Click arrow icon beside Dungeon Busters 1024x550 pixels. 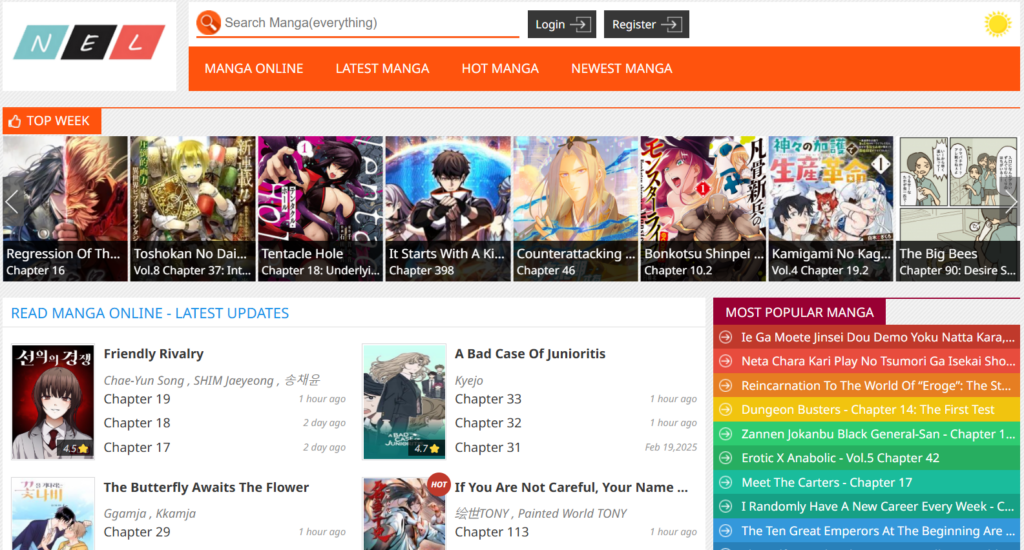pos(725,410)
